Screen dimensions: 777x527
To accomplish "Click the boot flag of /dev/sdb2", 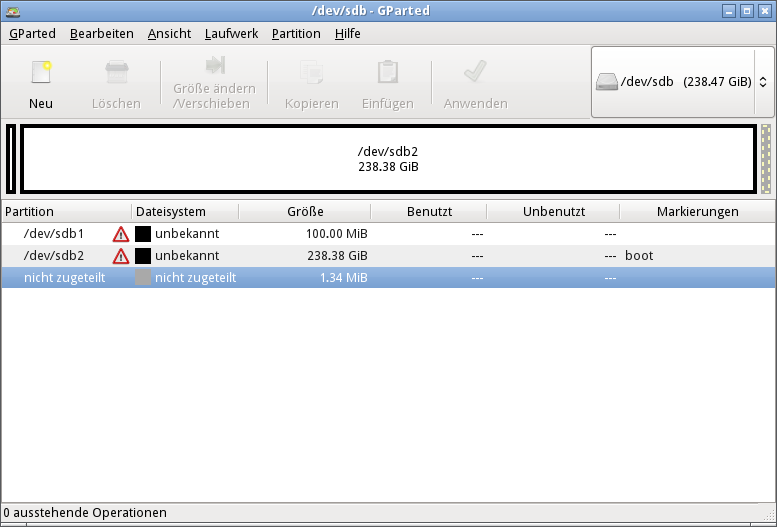I will coord(639,256).
